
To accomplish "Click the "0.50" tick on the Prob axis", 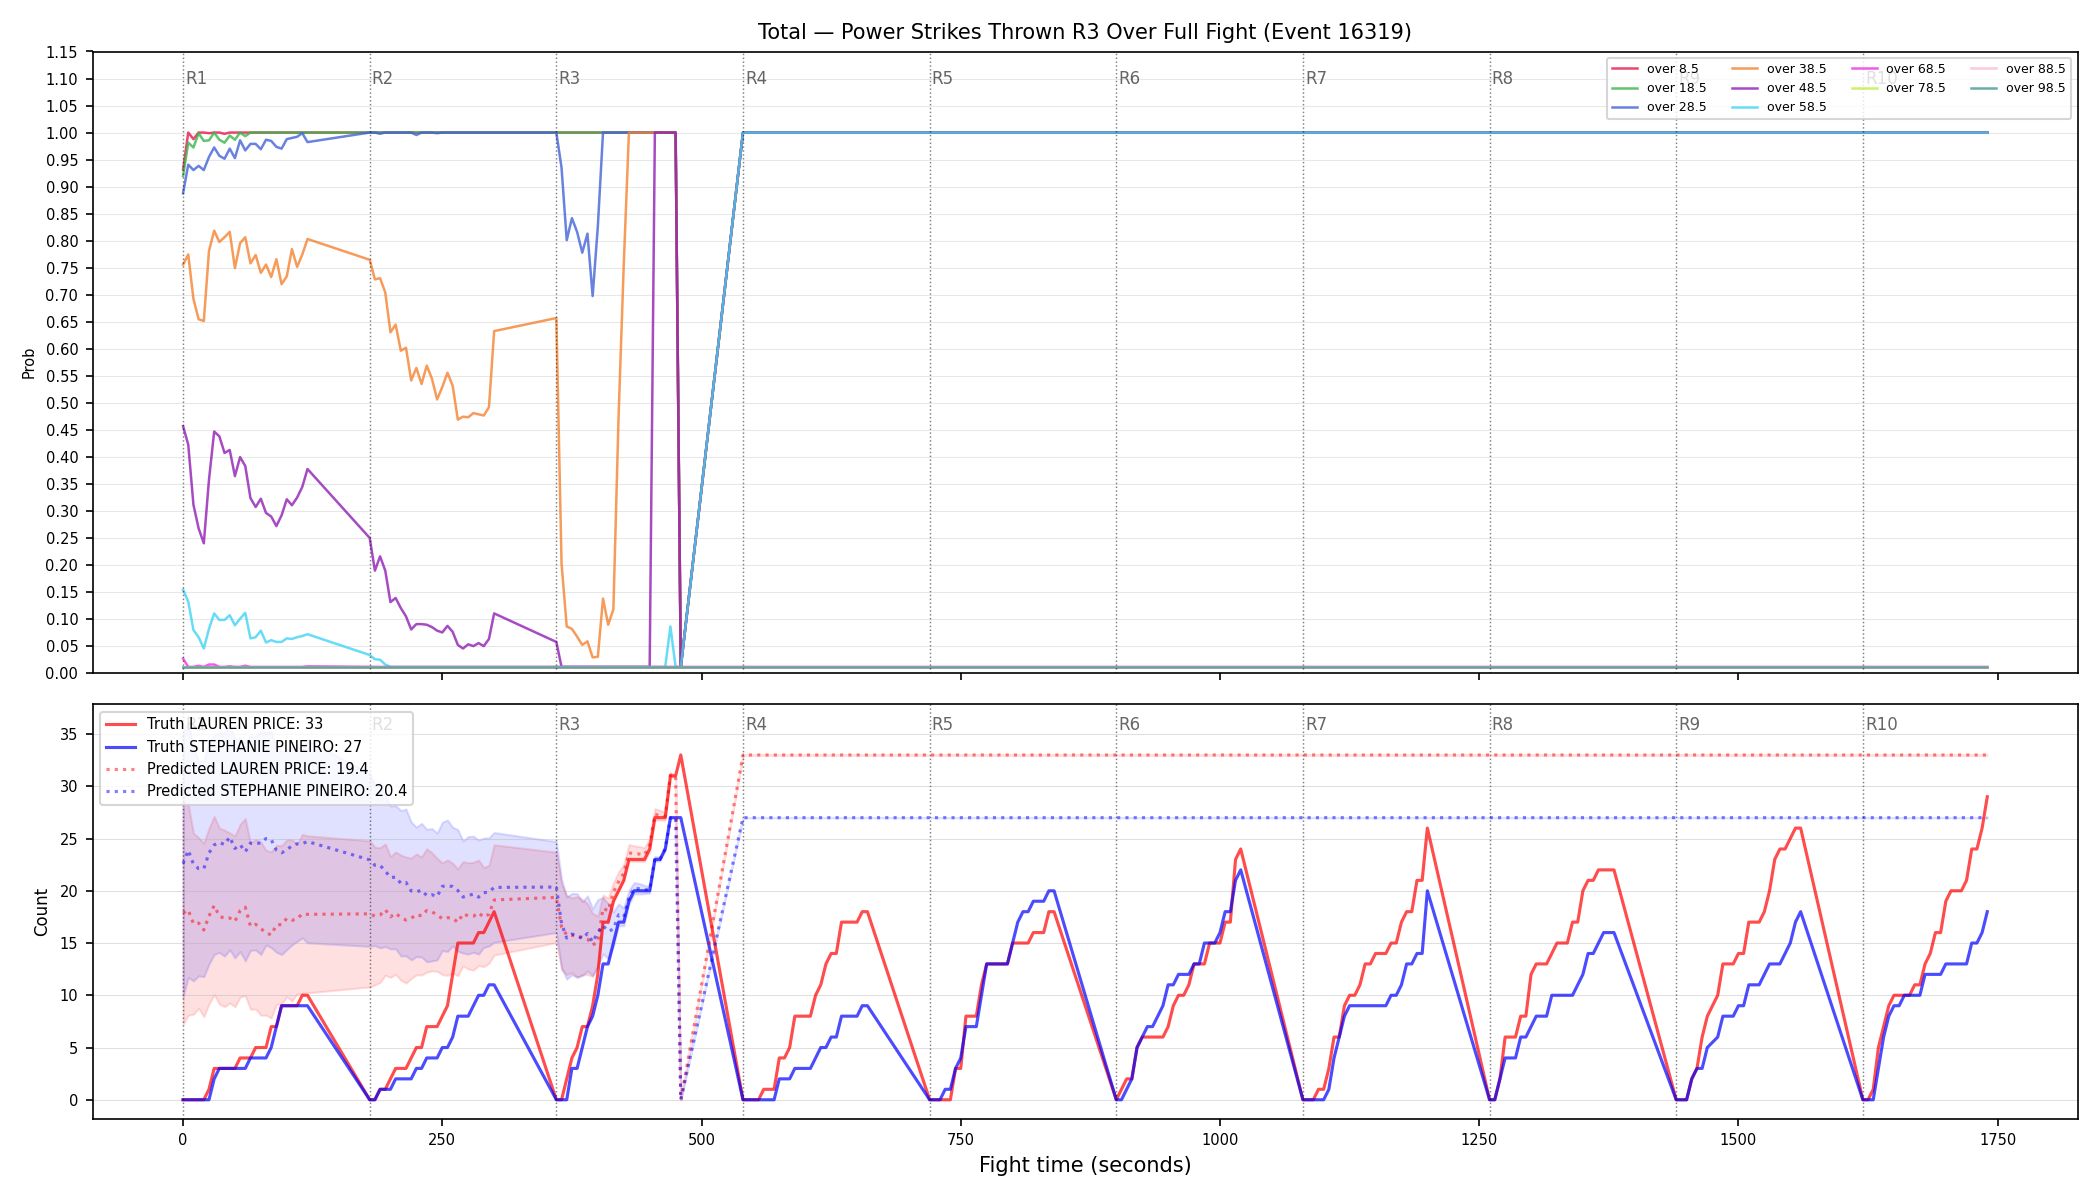I will pyautogui.click(x=62, y=403).
